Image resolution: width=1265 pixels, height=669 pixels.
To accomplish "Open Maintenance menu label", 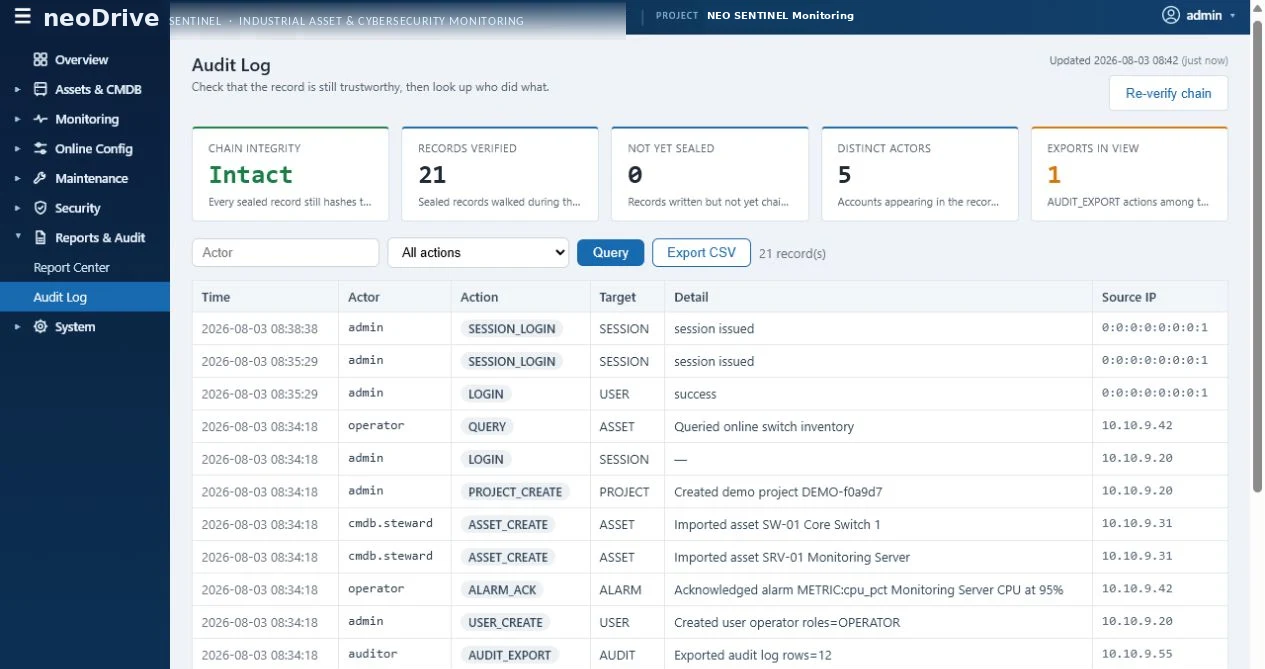I will coord(91,178).
